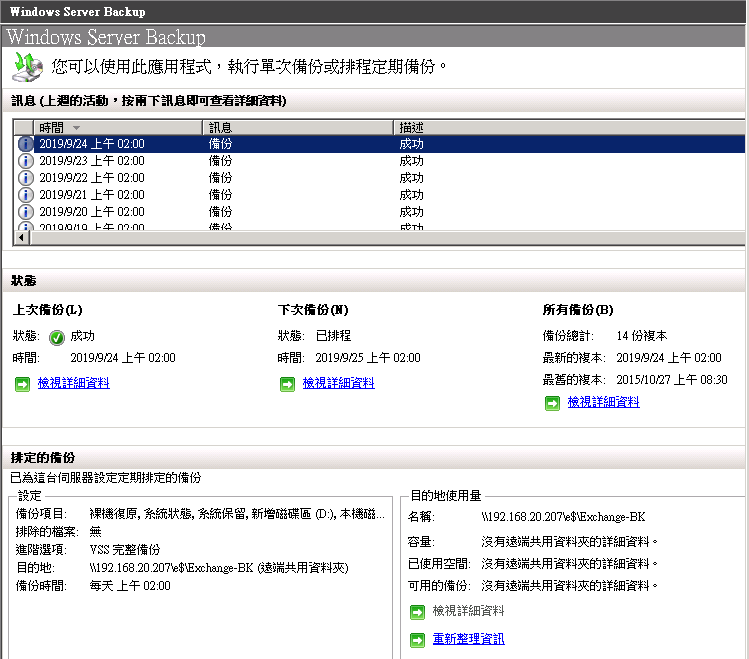Click info icon of 2019/9/21 backup row

pos(26,195)
